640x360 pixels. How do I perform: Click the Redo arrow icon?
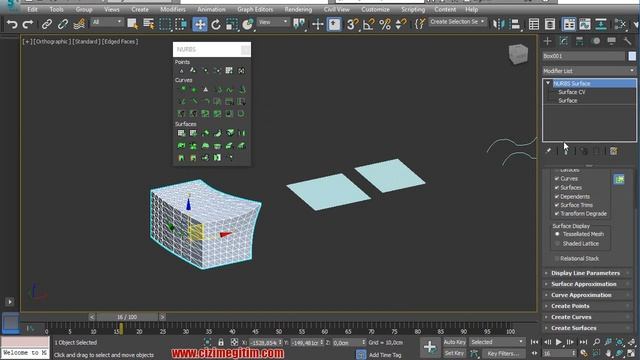coord(27,24)
